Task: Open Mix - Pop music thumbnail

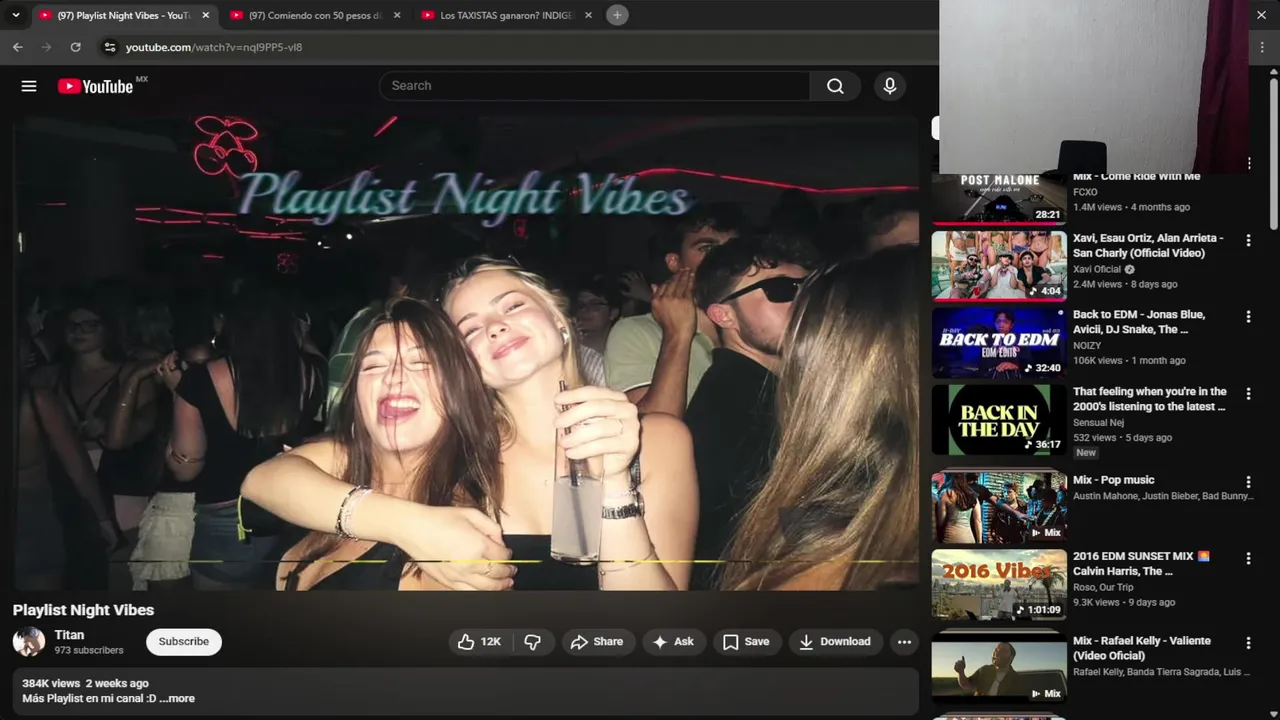Action: pyautogui.click(x=999, y=506)
